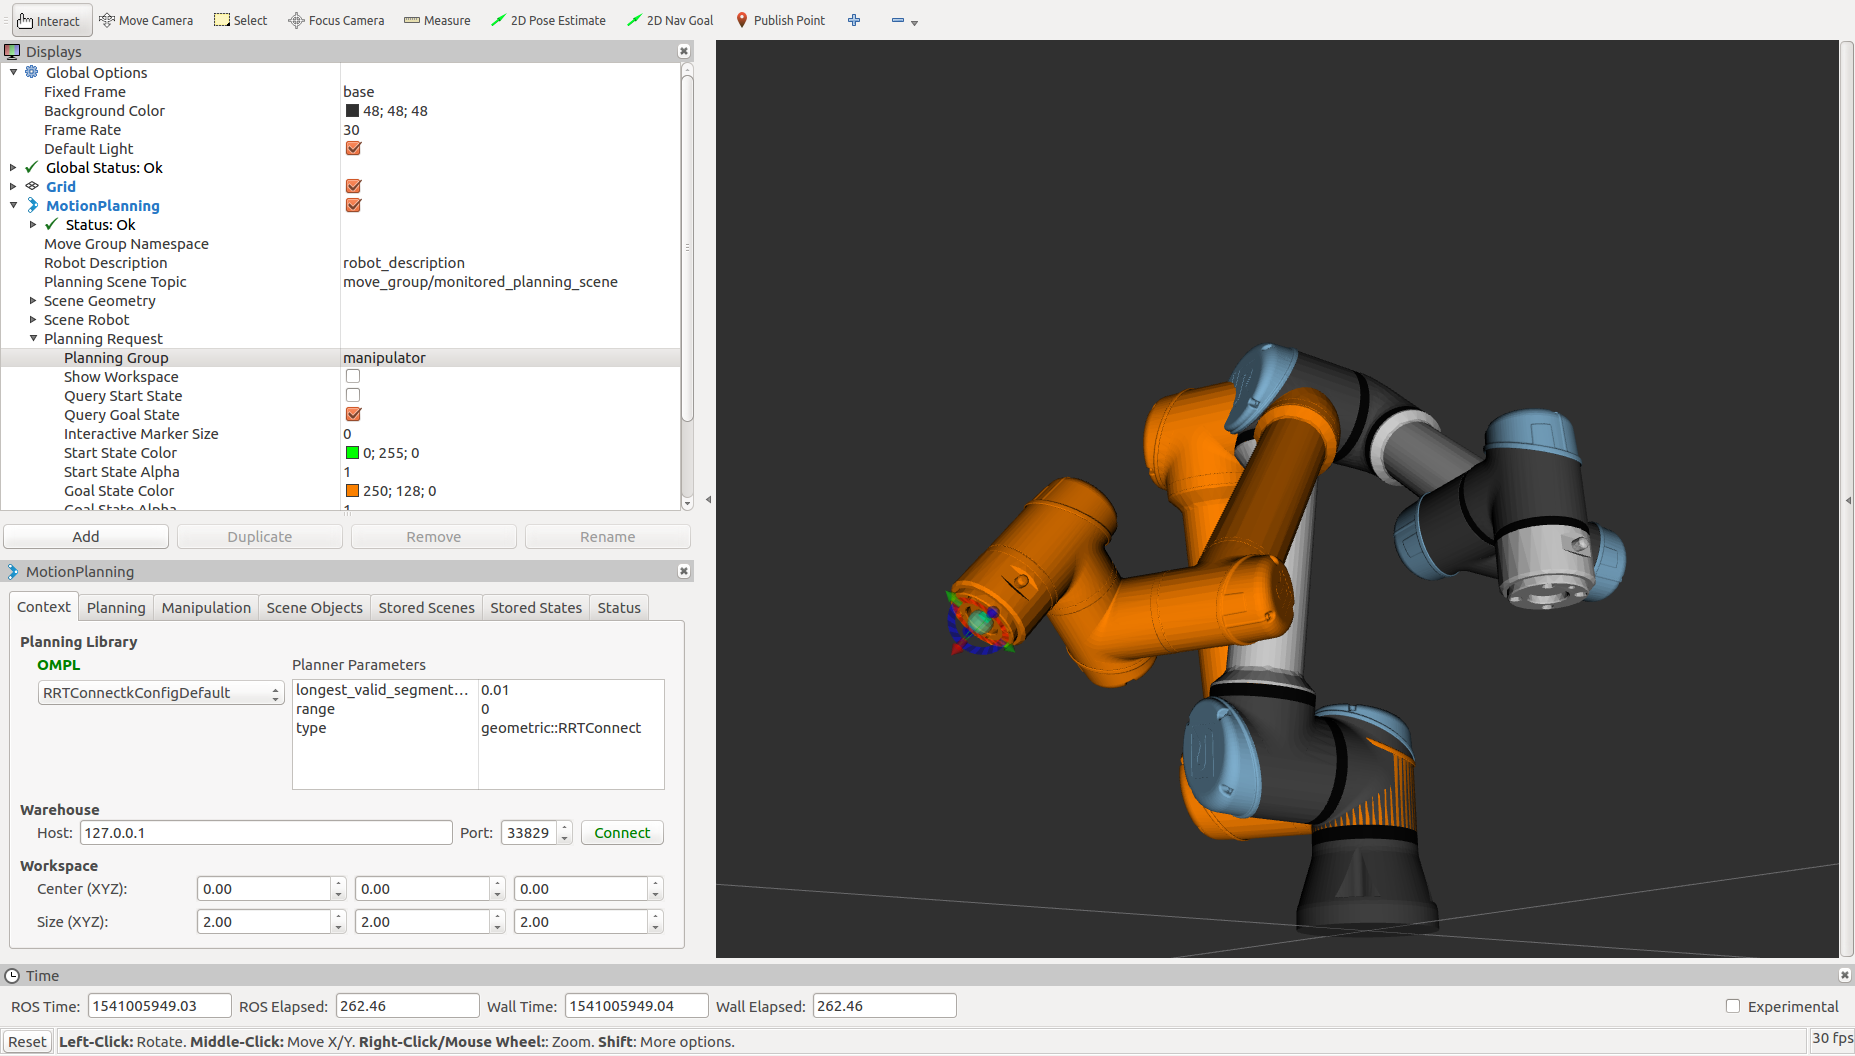Collapse the Planning Request node

point(33,338)
